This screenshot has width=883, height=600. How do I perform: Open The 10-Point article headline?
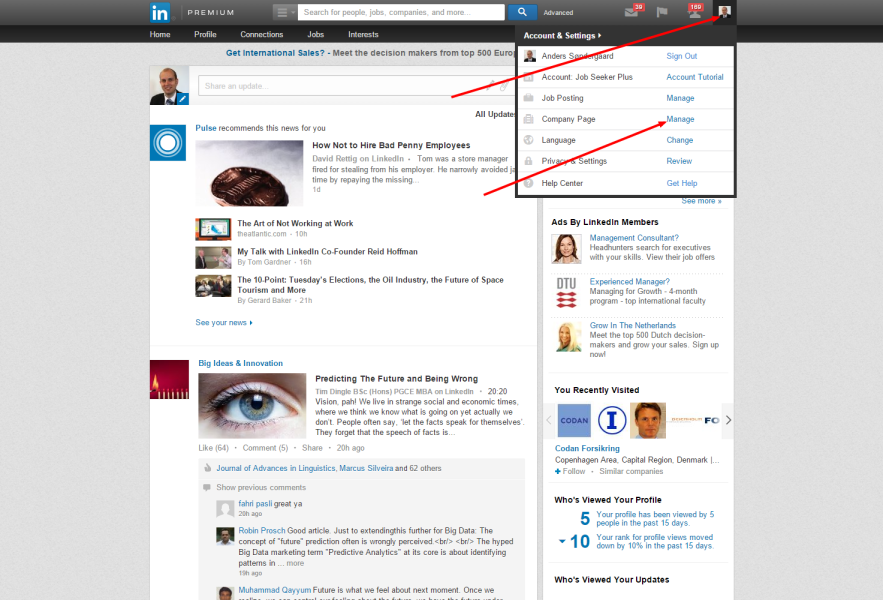370,285
